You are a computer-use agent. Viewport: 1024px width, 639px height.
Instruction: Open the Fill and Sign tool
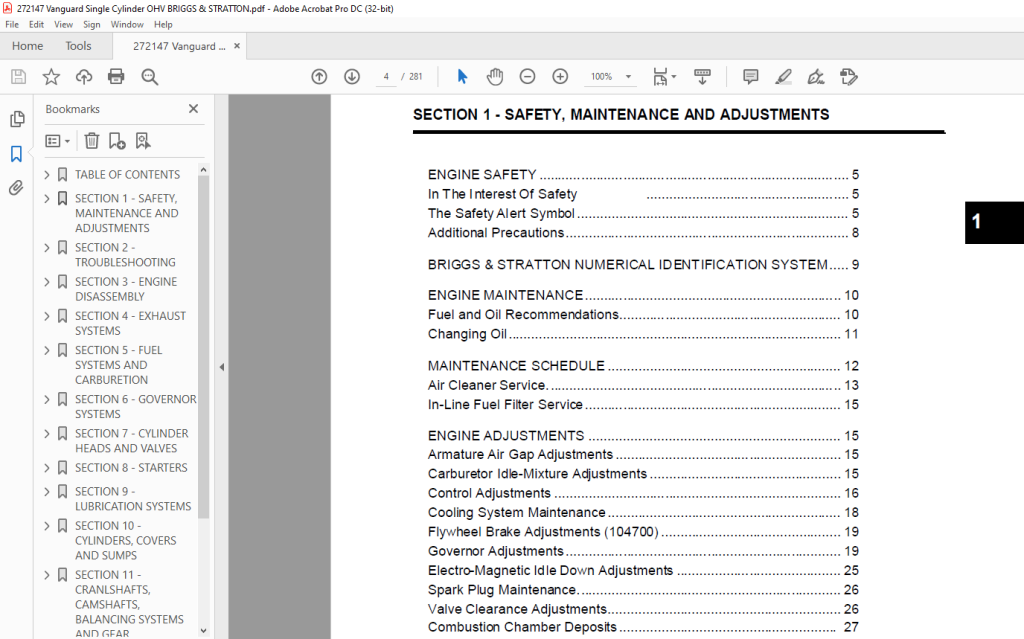point(816,77)
